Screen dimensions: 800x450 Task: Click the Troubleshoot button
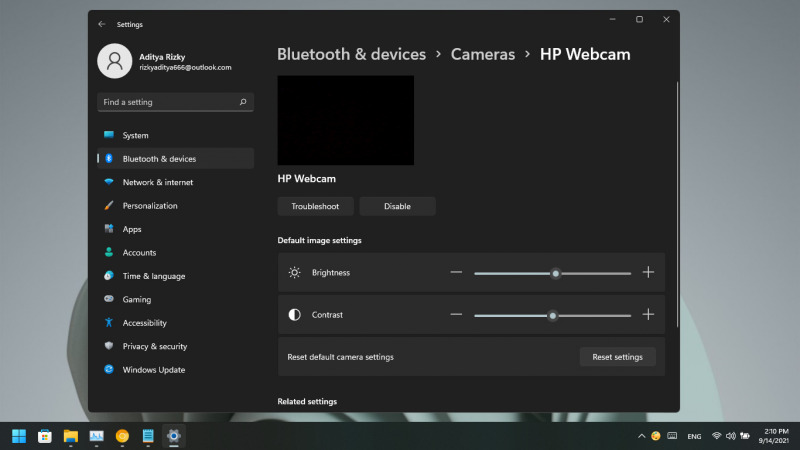click(x=315, y=206)
